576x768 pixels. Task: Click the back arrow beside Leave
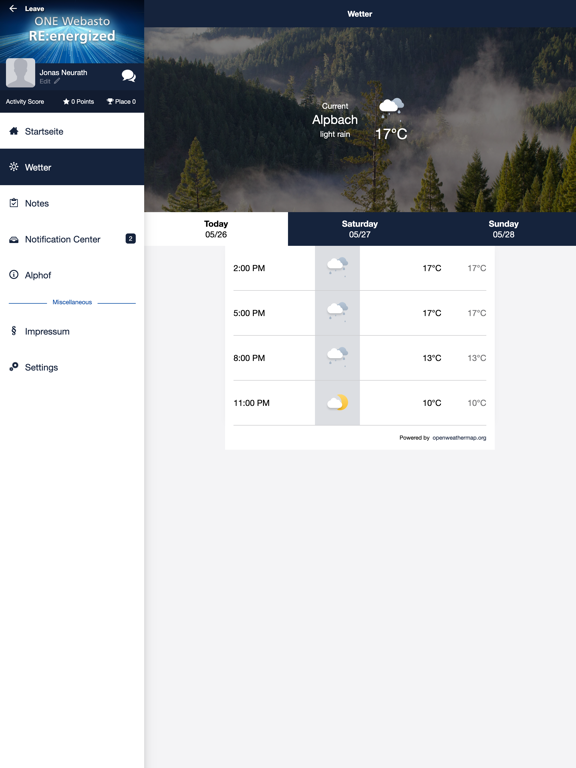point(13,8)
